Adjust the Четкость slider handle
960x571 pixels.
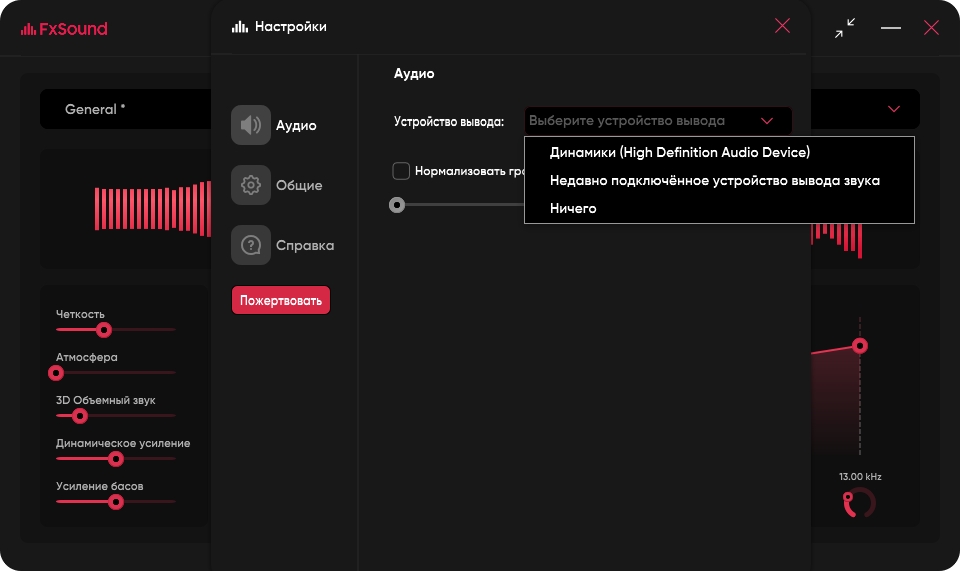(x=103, y=329)
